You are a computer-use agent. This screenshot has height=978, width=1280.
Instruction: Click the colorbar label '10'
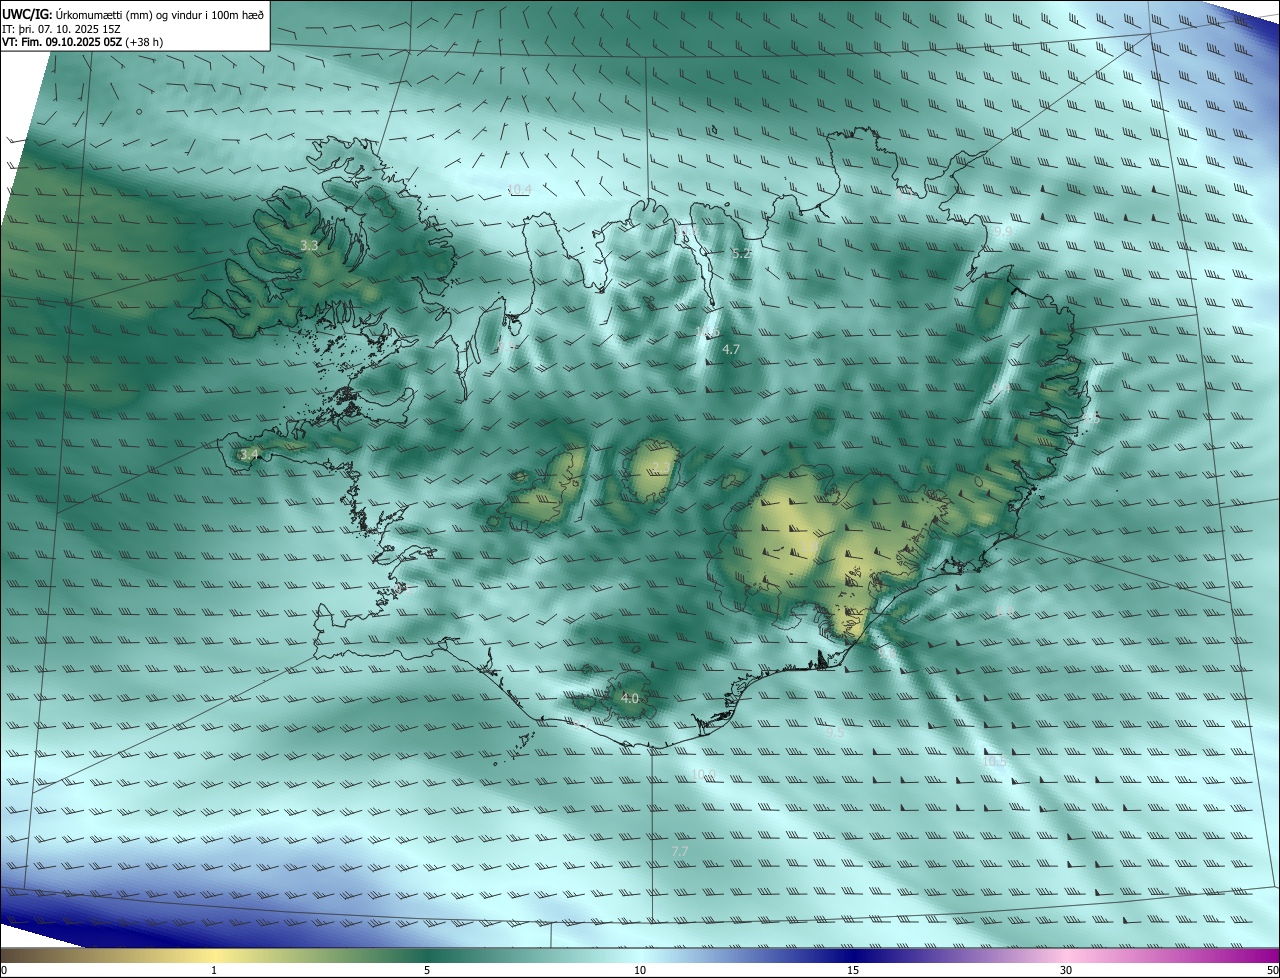[x=640, y=970]
